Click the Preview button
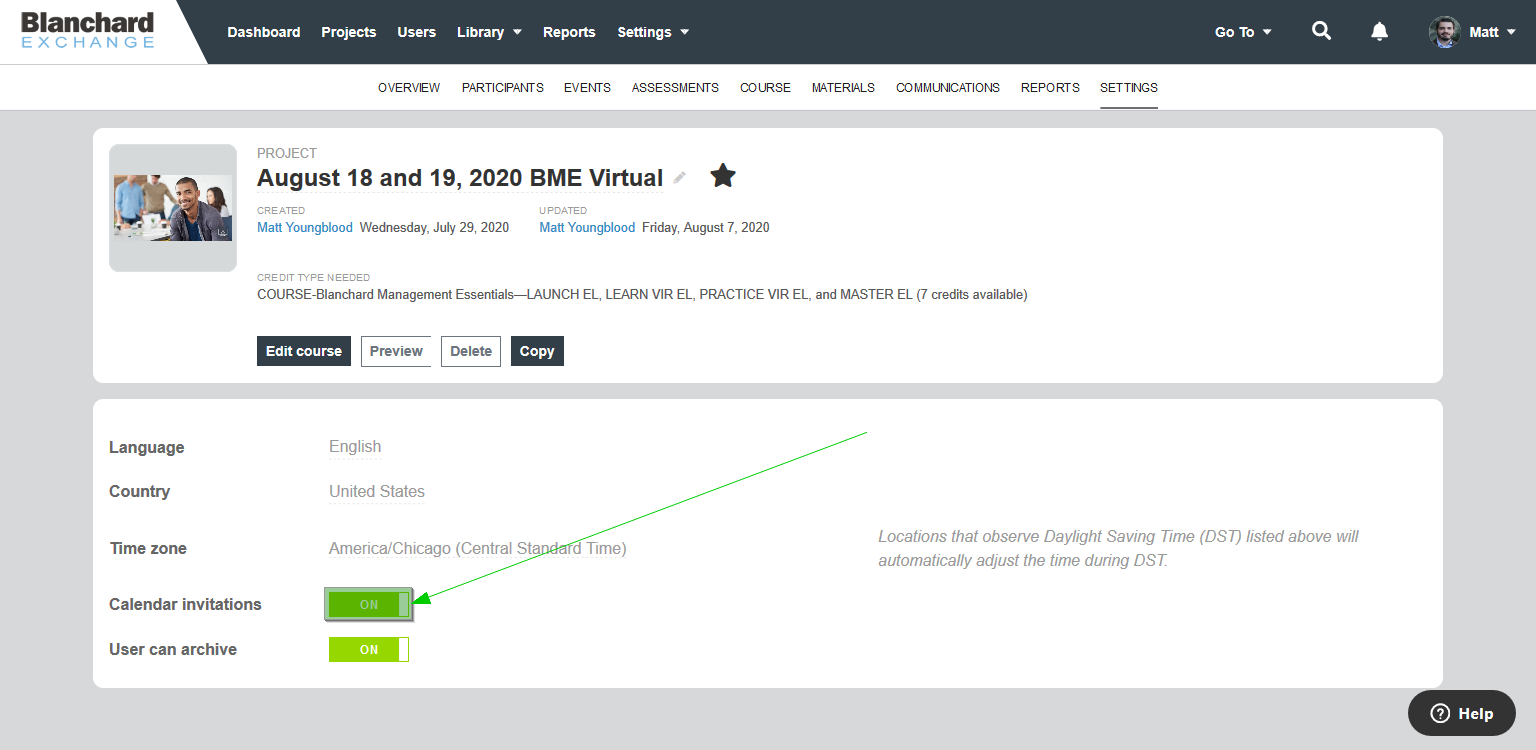 [396, 351]
